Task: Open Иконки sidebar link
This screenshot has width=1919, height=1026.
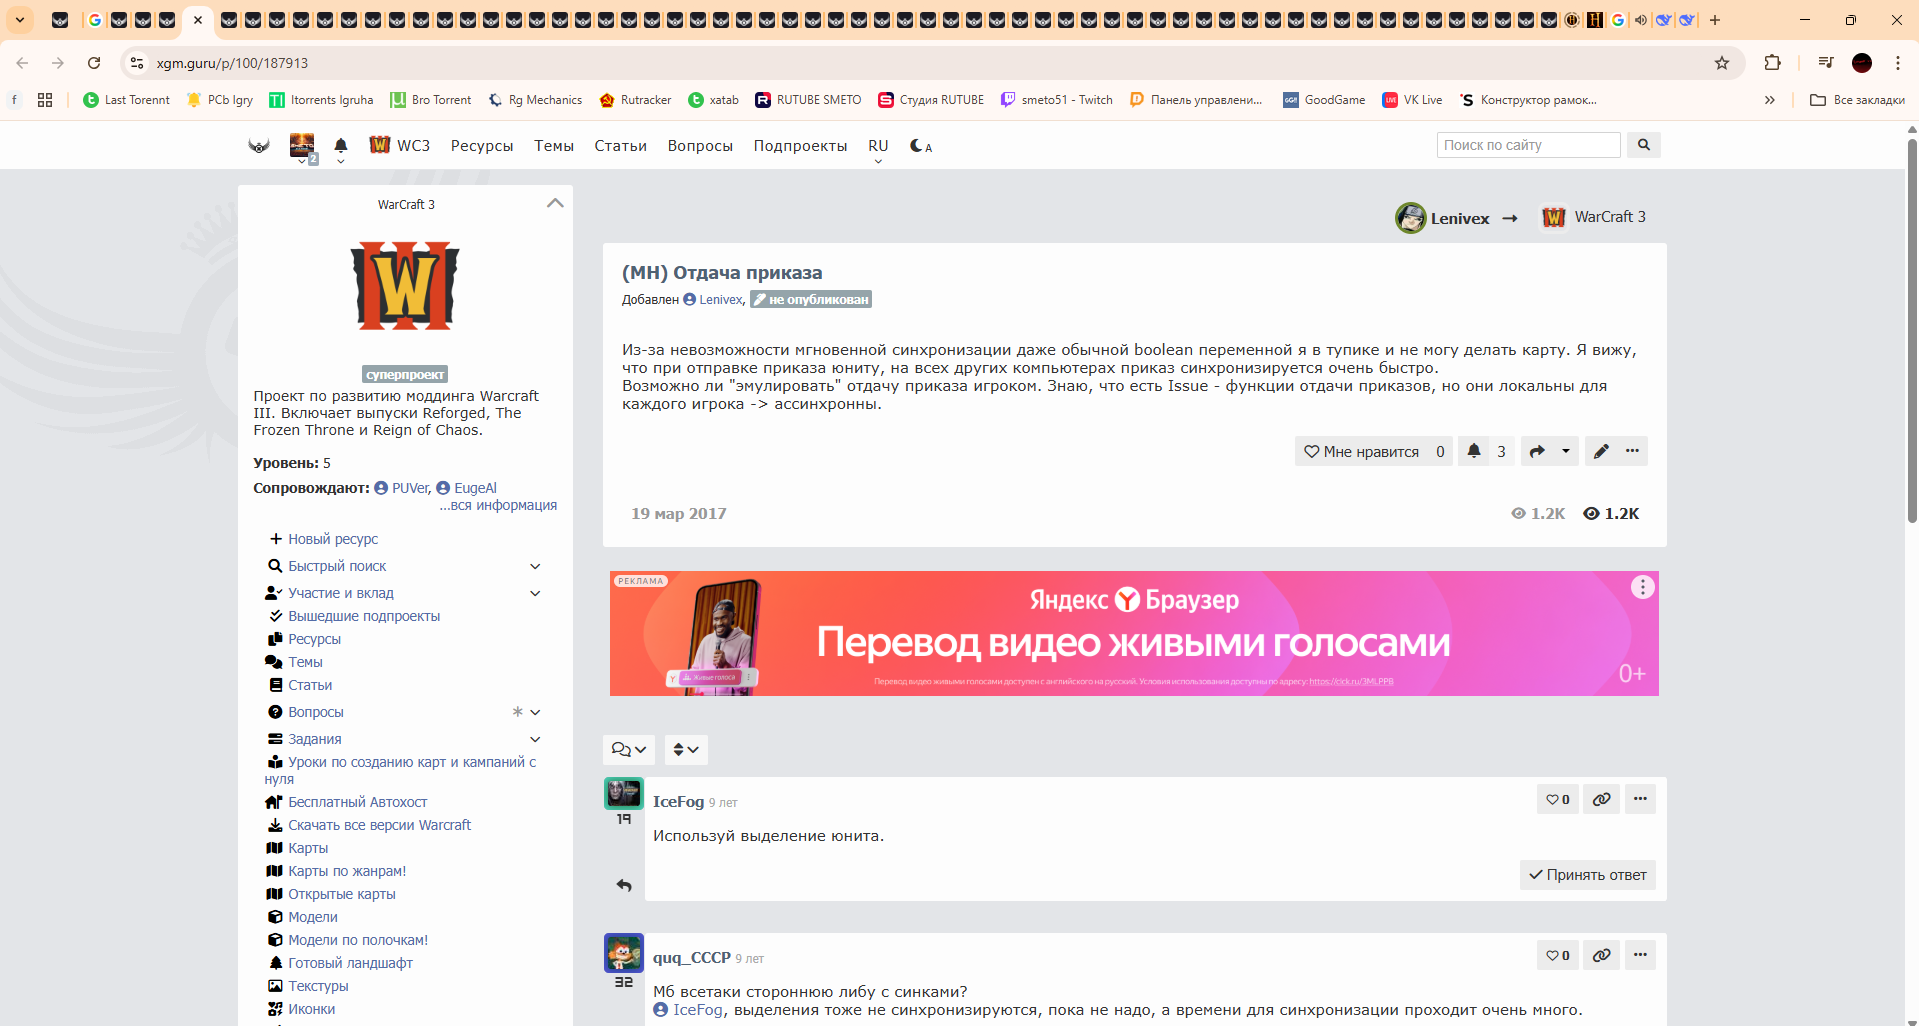Action: click(311, 1009)
